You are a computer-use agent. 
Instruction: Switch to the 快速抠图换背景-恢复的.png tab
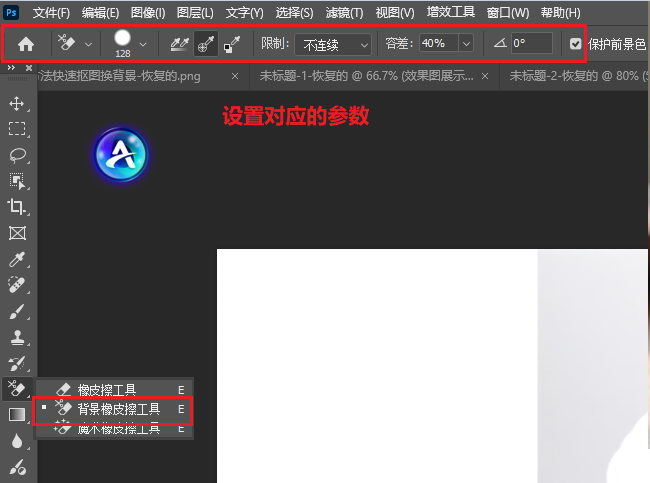[x=119, y=76]
